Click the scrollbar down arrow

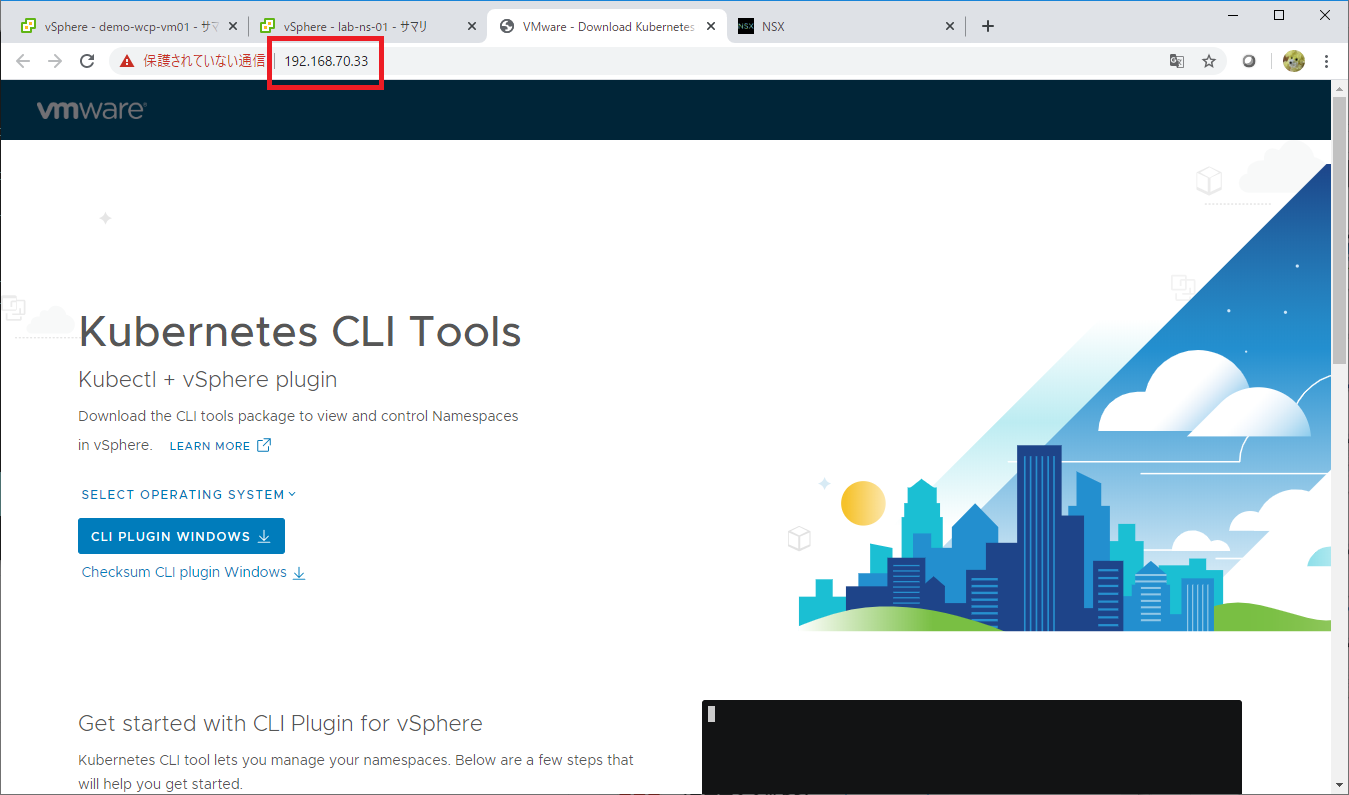pos(1340,784)
